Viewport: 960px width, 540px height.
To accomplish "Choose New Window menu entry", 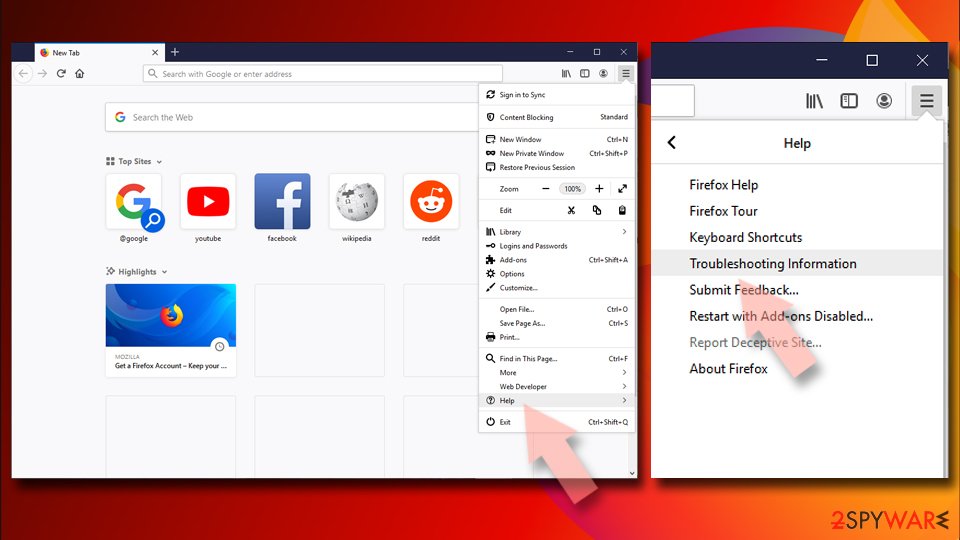I will [557, 139].
